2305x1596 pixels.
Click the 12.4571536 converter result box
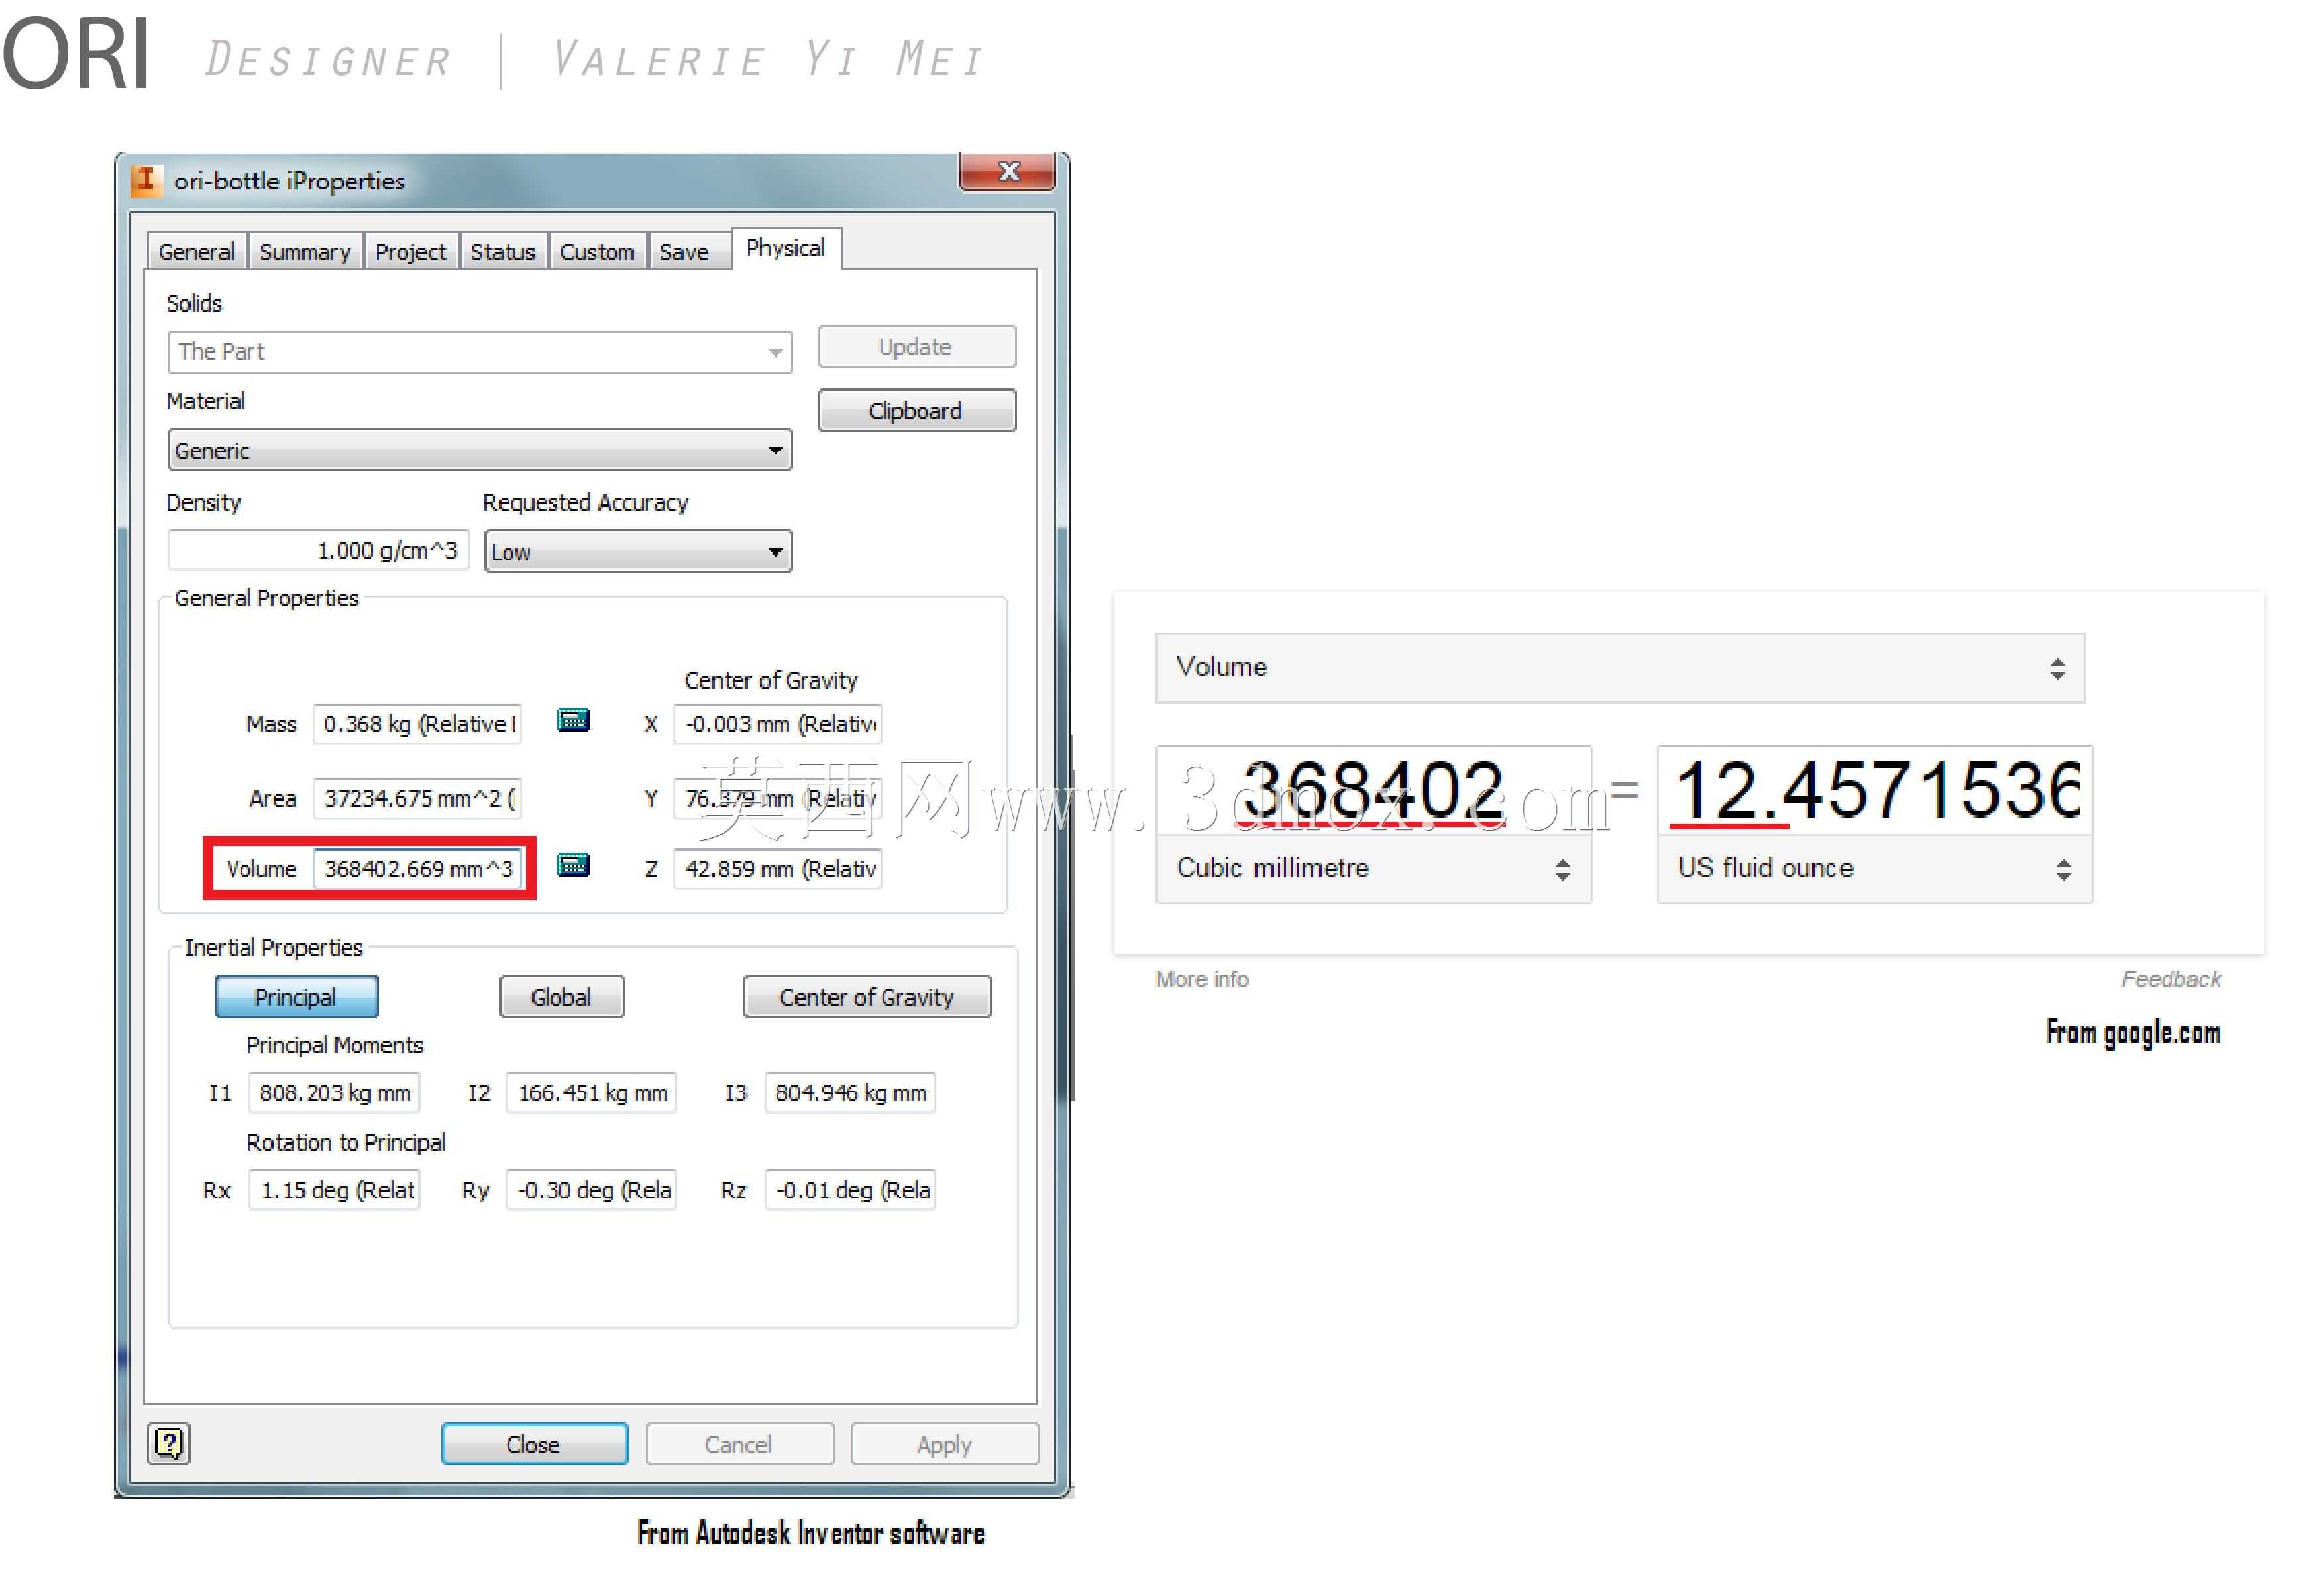(x=1875, y=791)
